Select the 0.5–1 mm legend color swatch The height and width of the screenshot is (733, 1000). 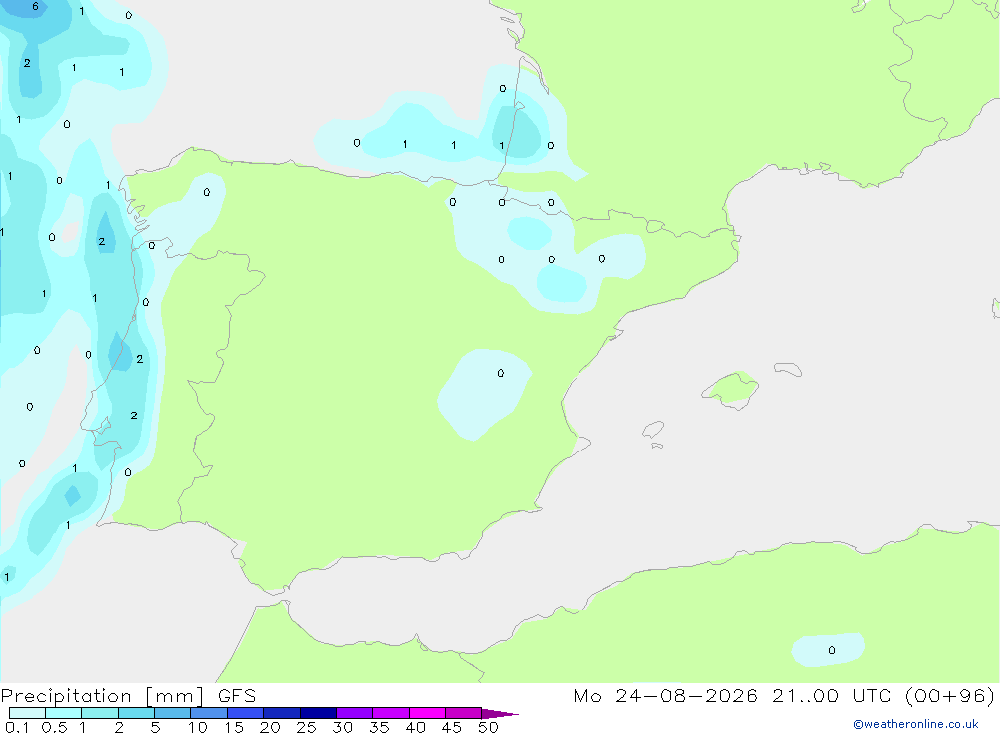tap(64, 713)
